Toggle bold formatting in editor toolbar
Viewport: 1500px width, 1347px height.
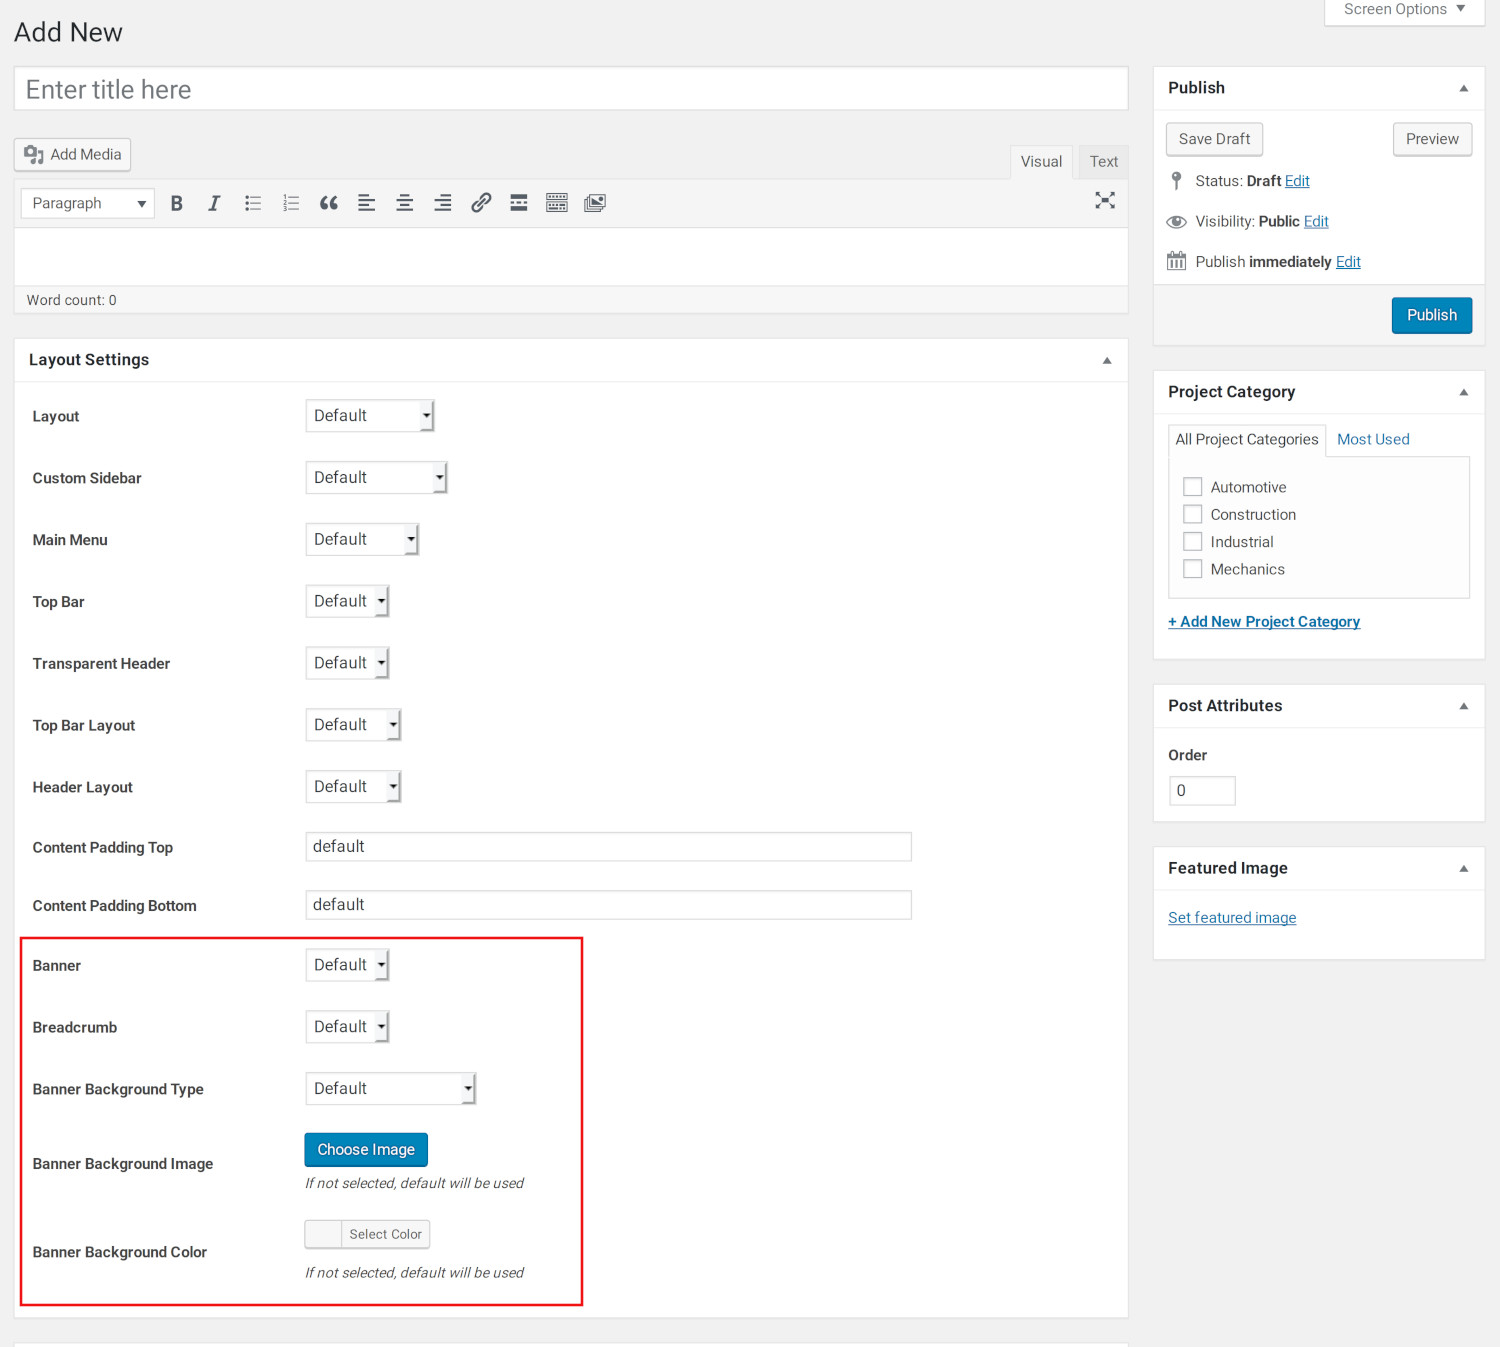[x=177, y=203]
